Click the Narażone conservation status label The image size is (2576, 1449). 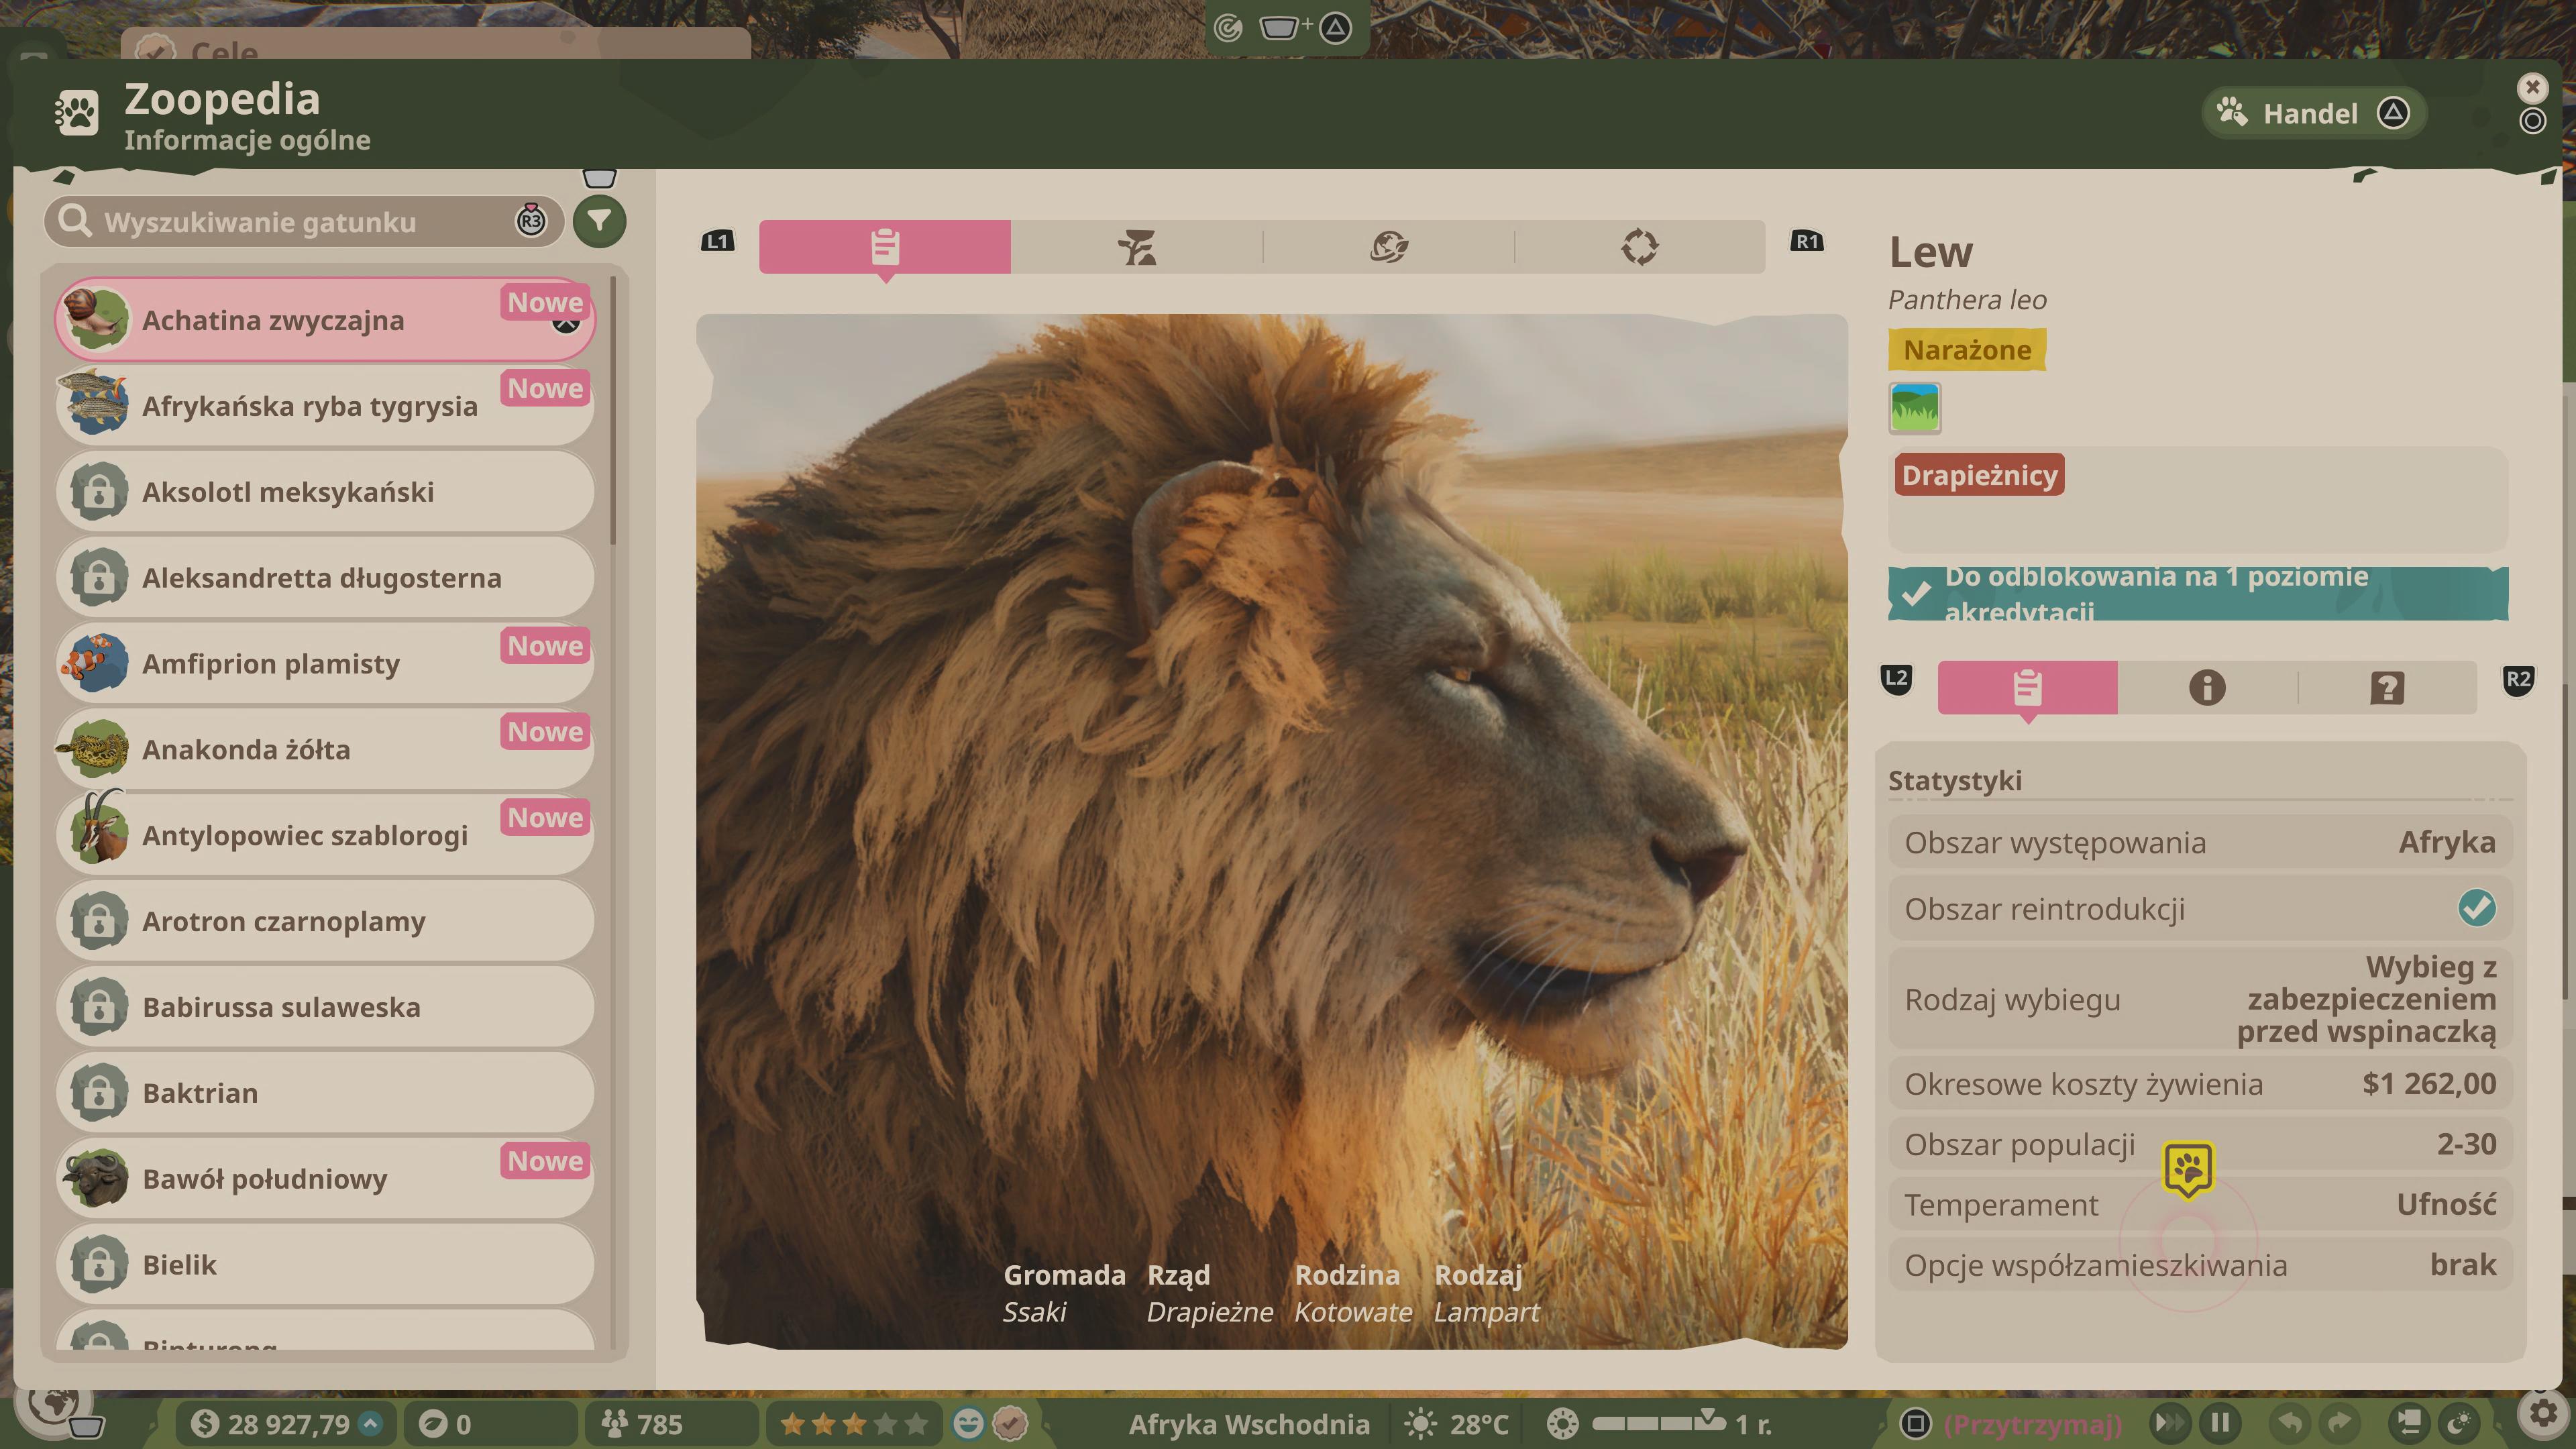(x=1967, y=350)
